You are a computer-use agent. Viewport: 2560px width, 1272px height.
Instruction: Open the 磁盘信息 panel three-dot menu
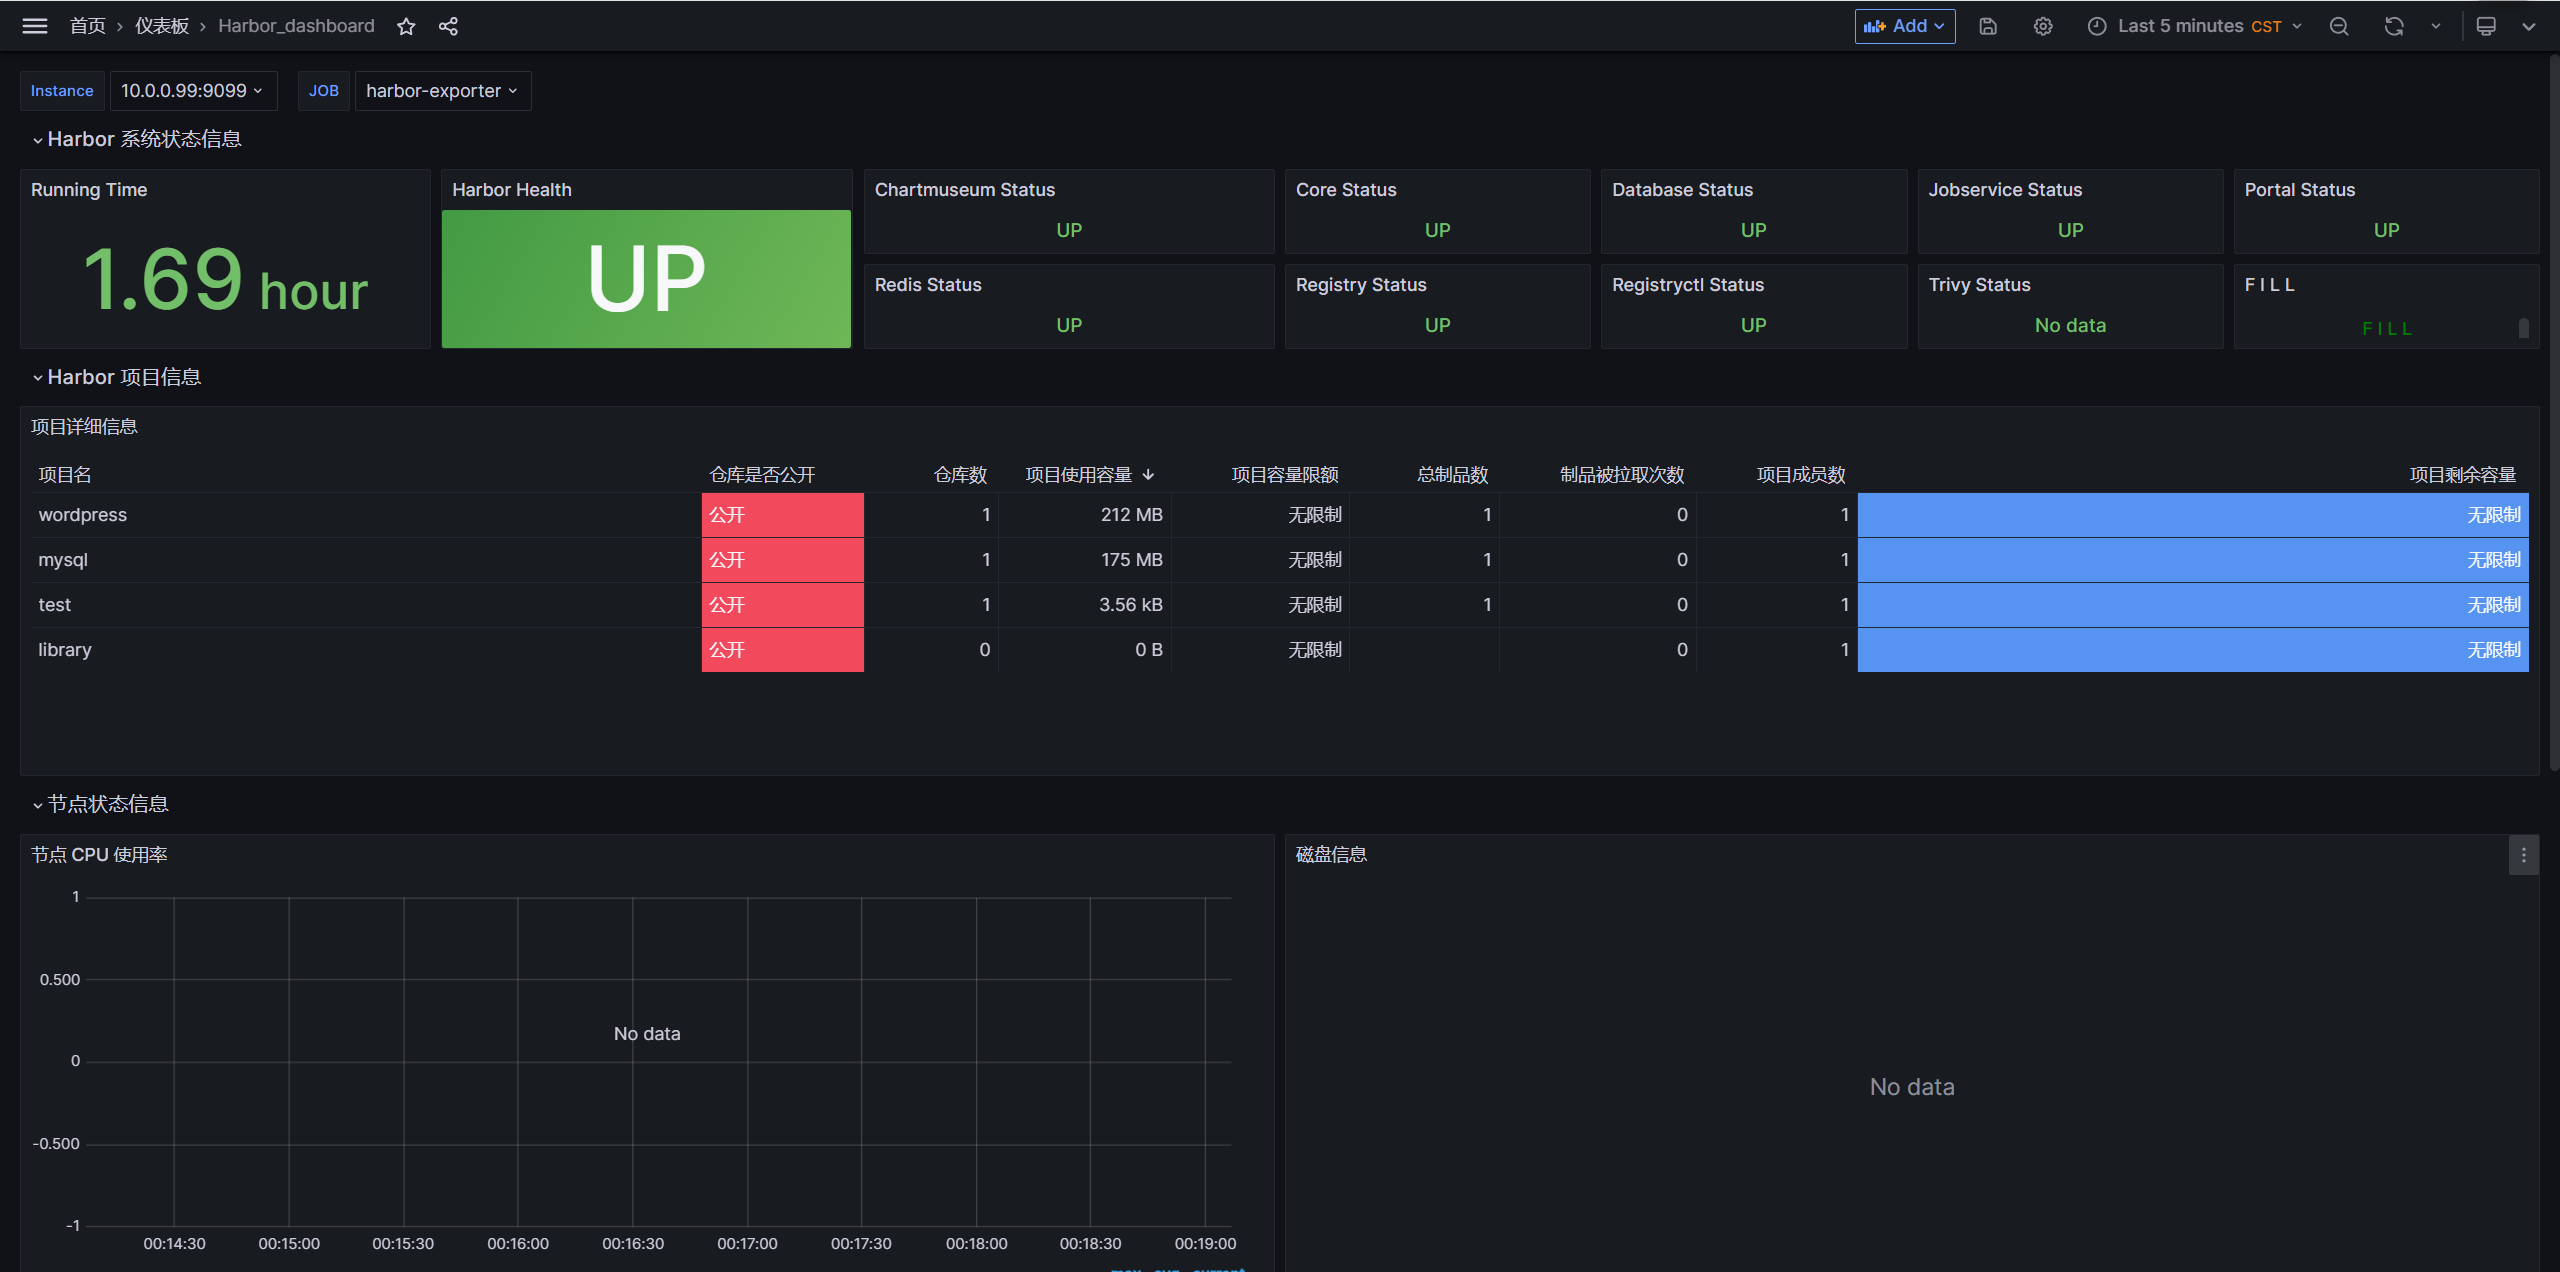coord(2523,855)
